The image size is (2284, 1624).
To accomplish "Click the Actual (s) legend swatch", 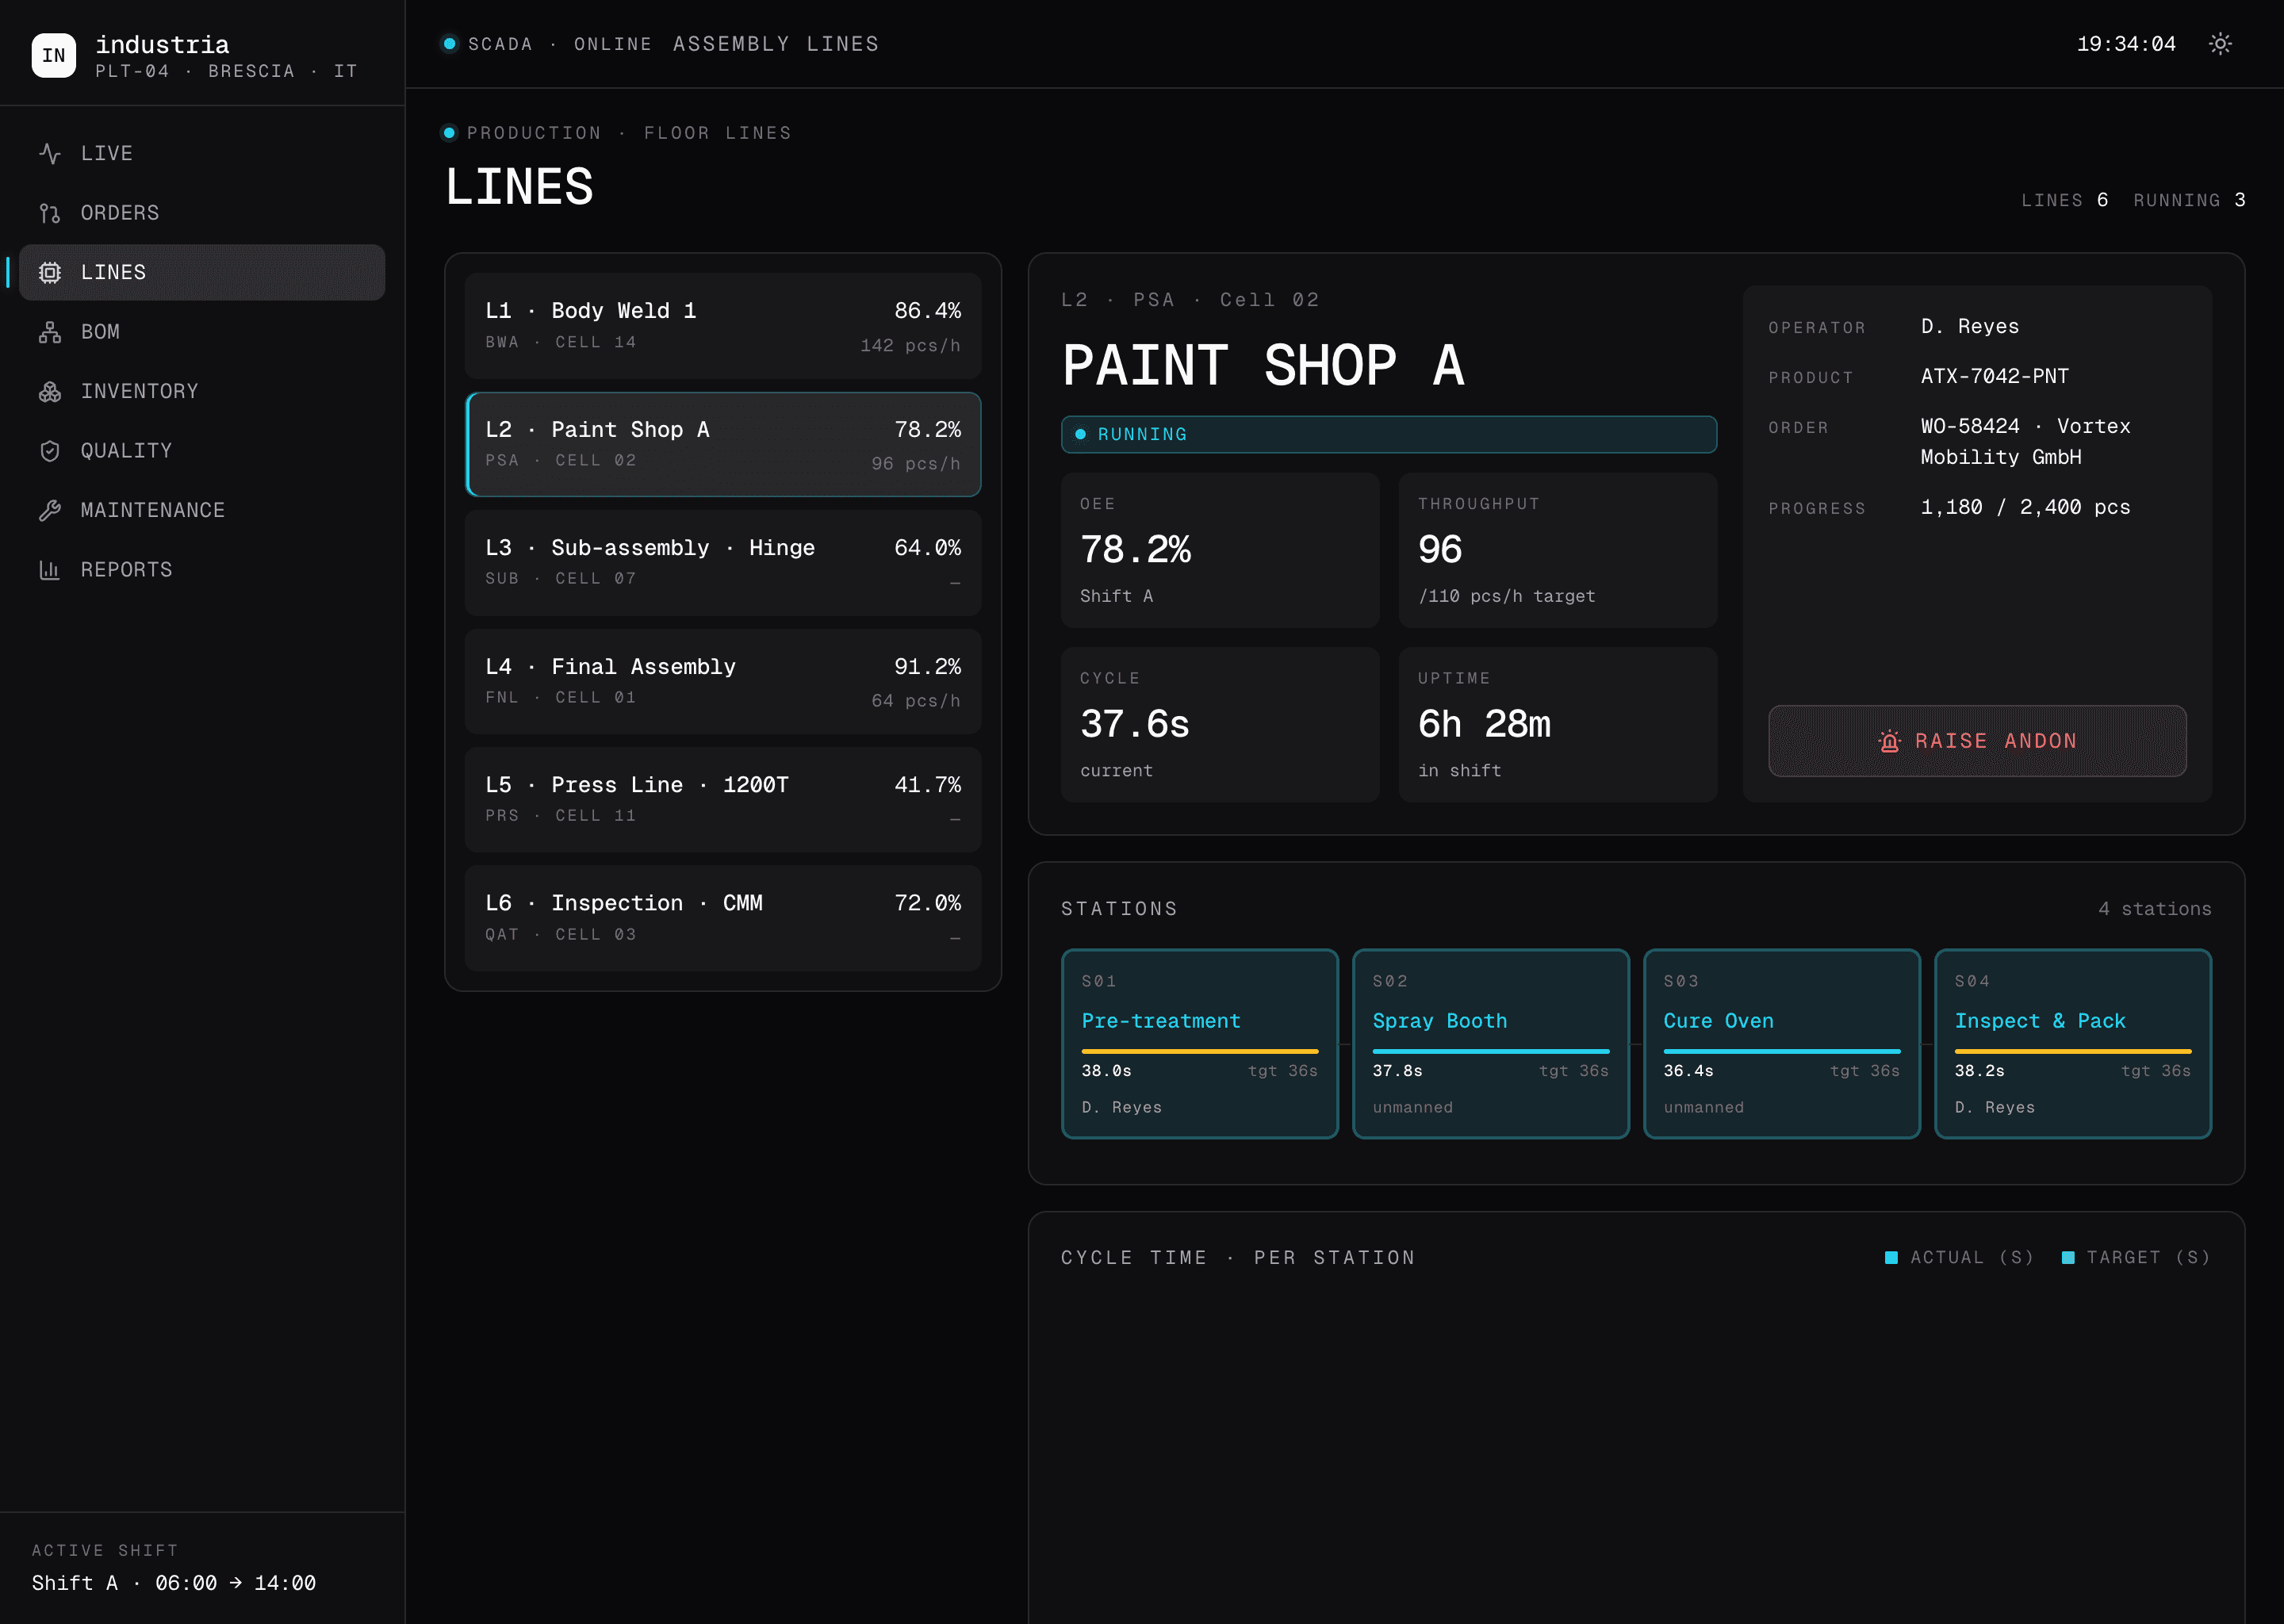I will tap(1891, 1258).
